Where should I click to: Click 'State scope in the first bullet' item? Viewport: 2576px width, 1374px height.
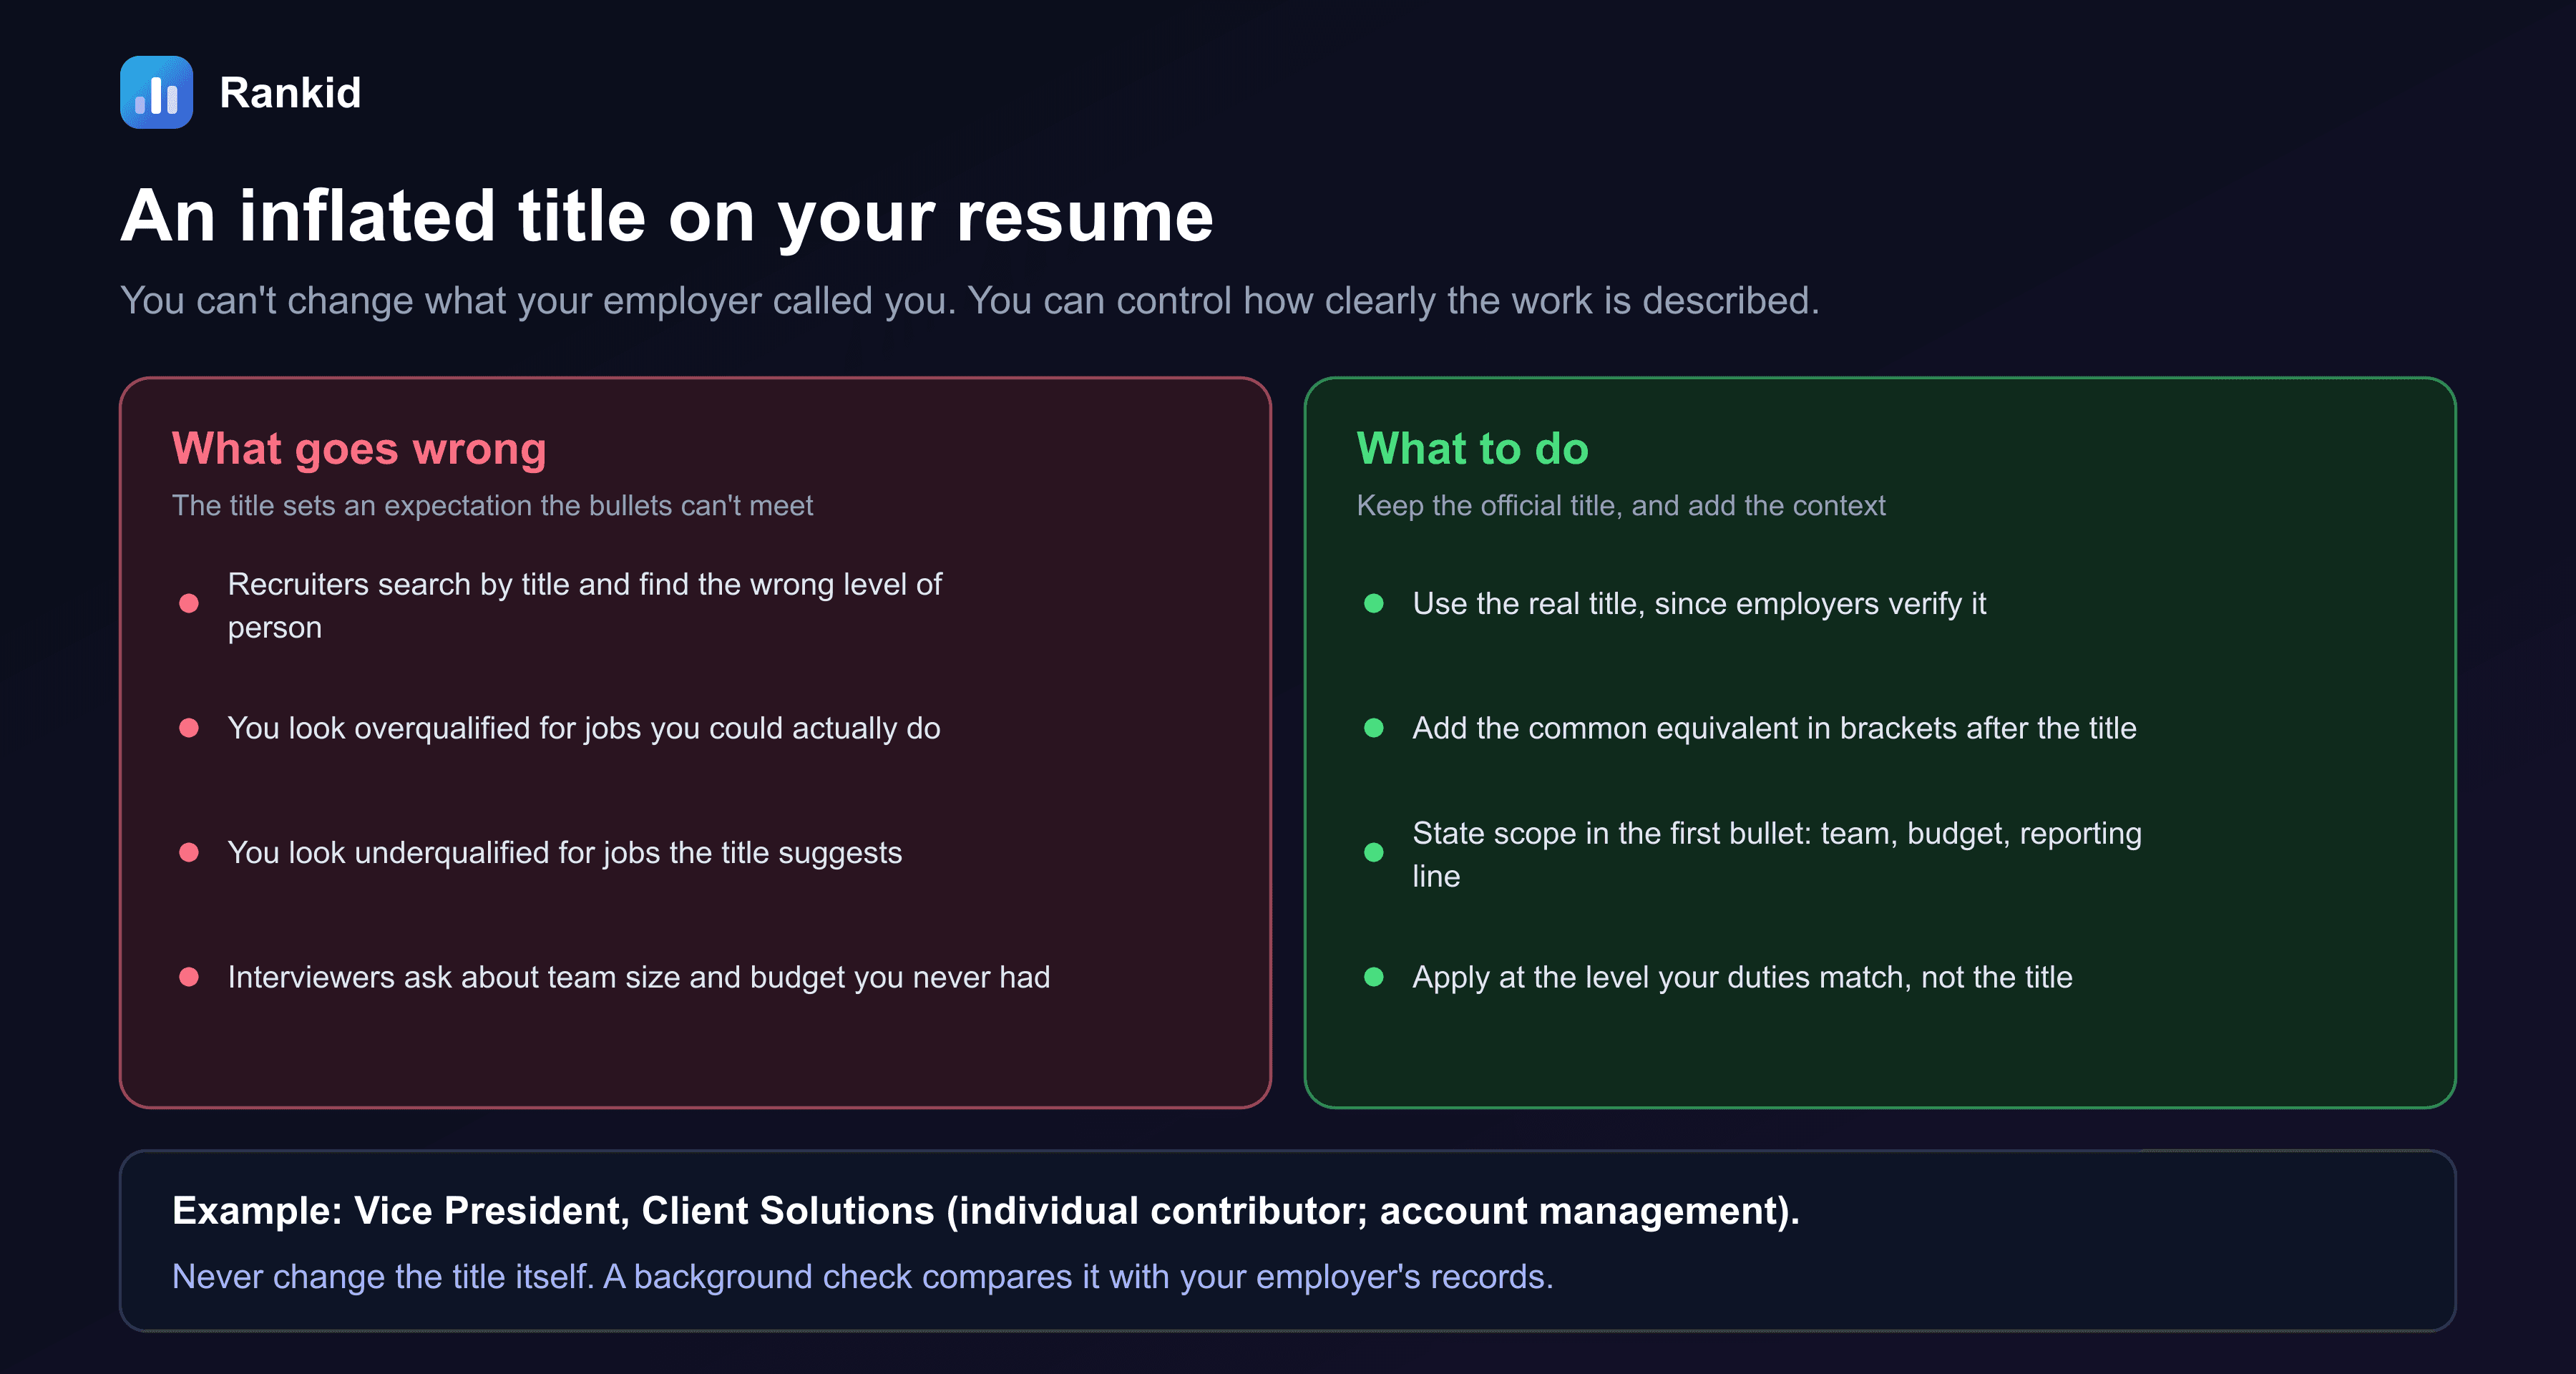tap(1776, 854)
